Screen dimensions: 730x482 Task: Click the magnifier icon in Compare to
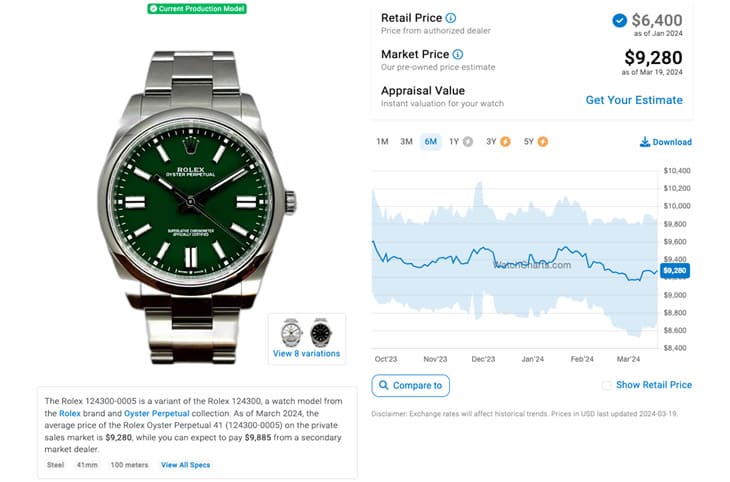[383, 385]
